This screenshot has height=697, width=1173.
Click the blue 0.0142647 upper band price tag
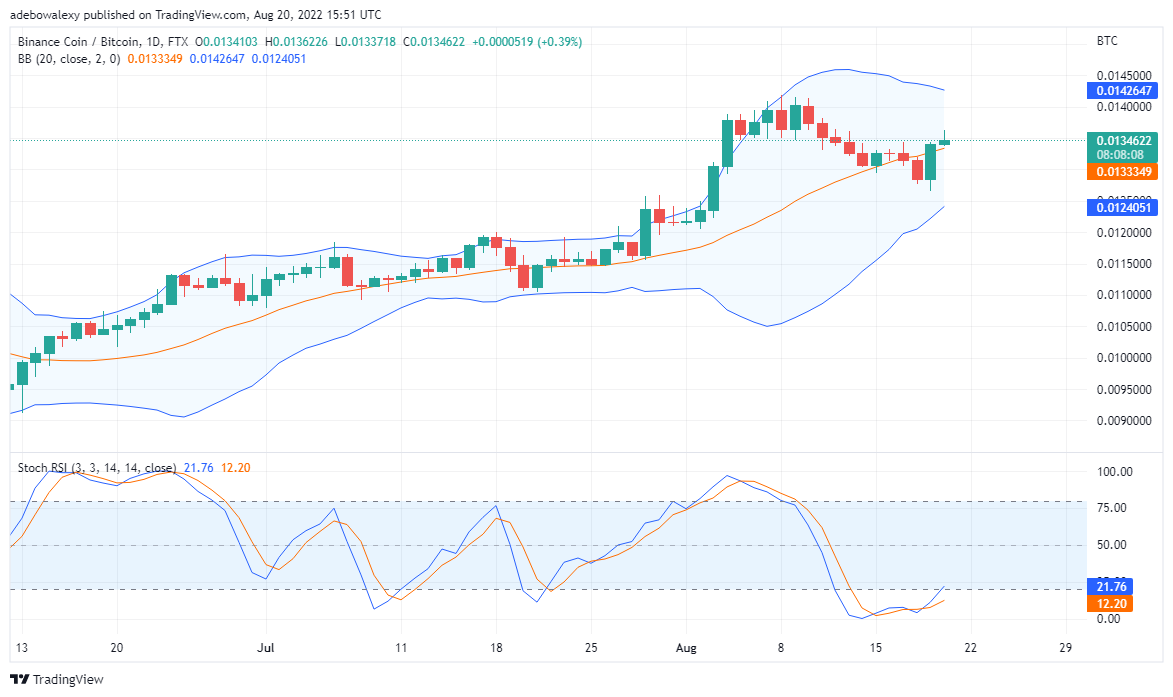1122,91
